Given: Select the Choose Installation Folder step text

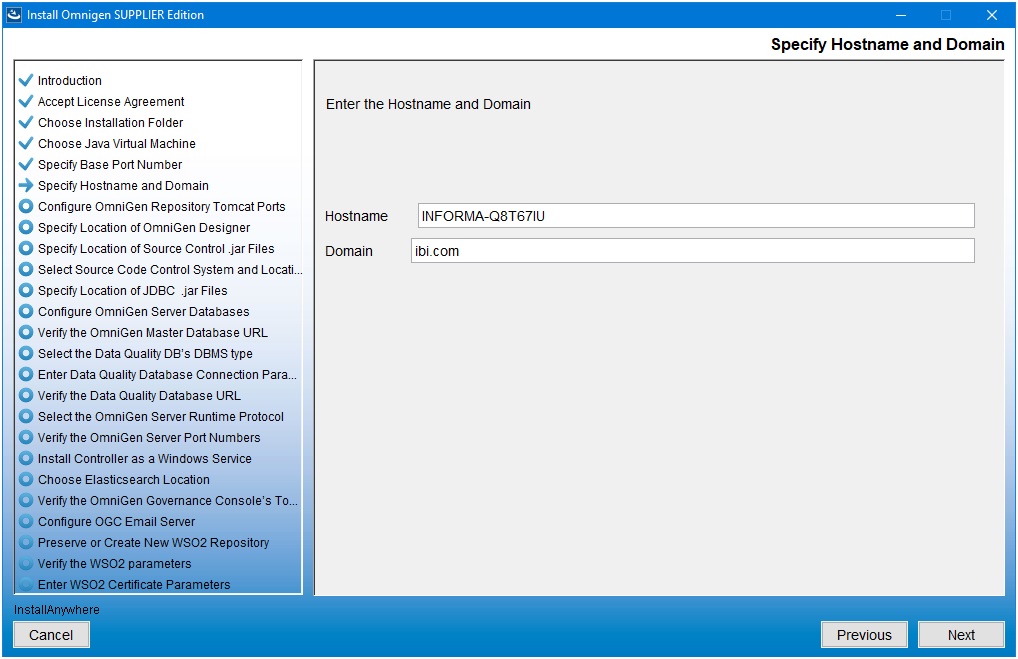Looking at the screenshot, I should 110,122.
